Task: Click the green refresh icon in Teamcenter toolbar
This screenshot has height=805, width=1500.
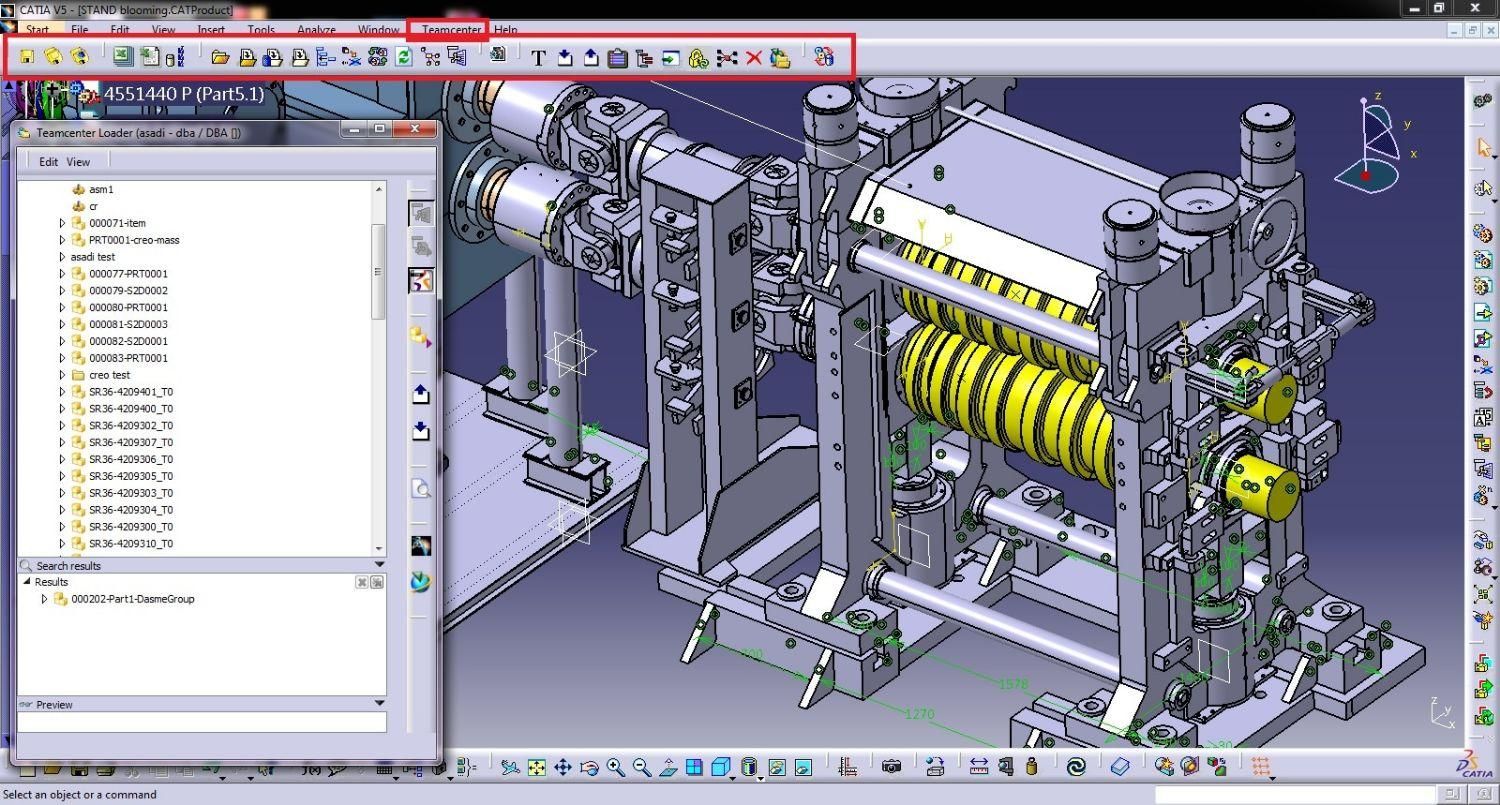Action: click(x=404, y=57)
